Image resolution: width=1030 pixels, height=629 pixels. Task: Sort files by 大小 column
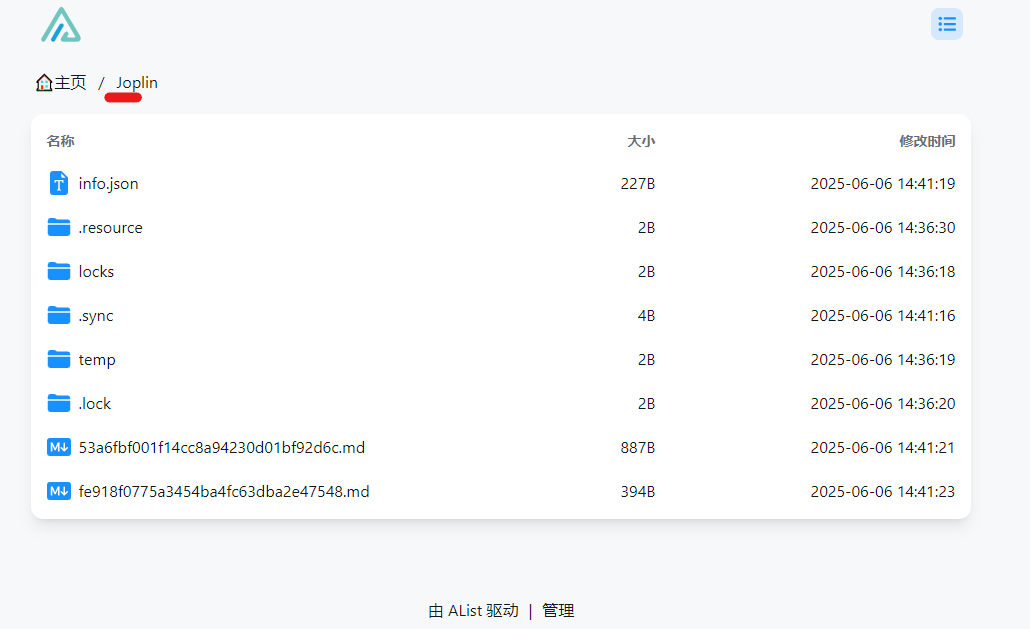(641, 141)
